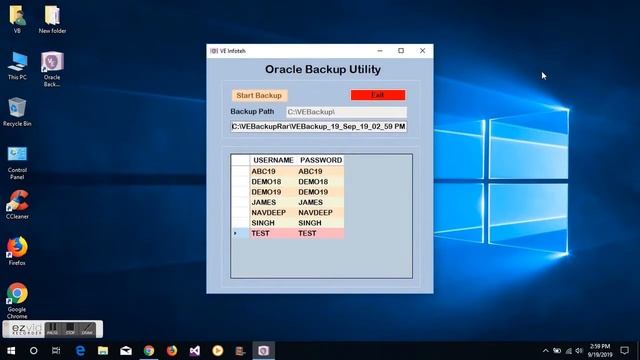Focus the Backup Path input field
640x360 pixels.
[347, 112]
